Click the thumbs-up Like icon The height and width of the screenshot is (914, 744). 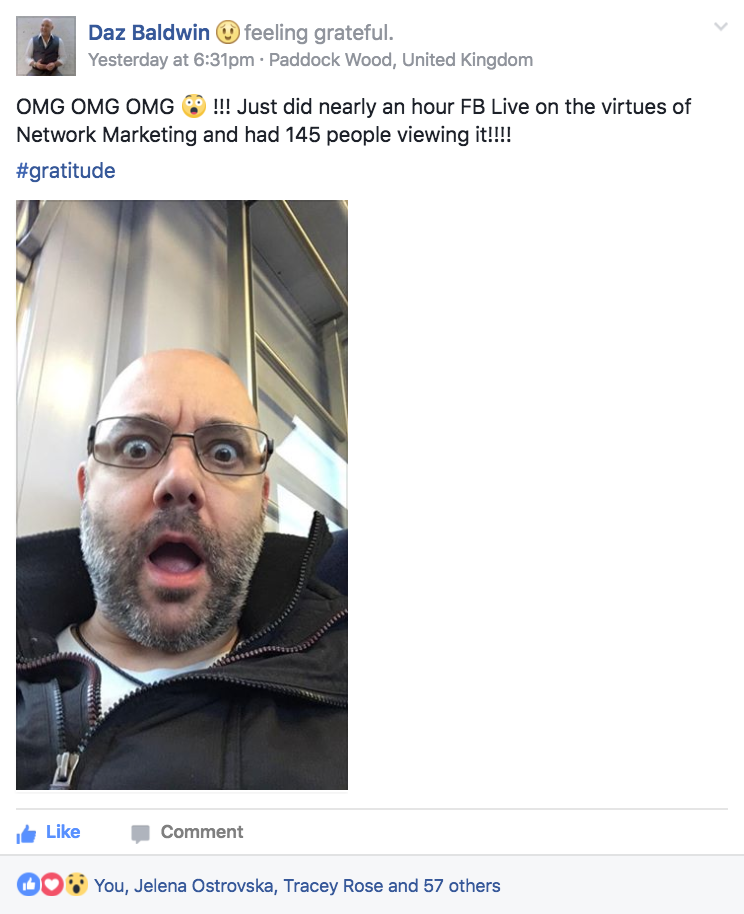(x=26, y=834)
